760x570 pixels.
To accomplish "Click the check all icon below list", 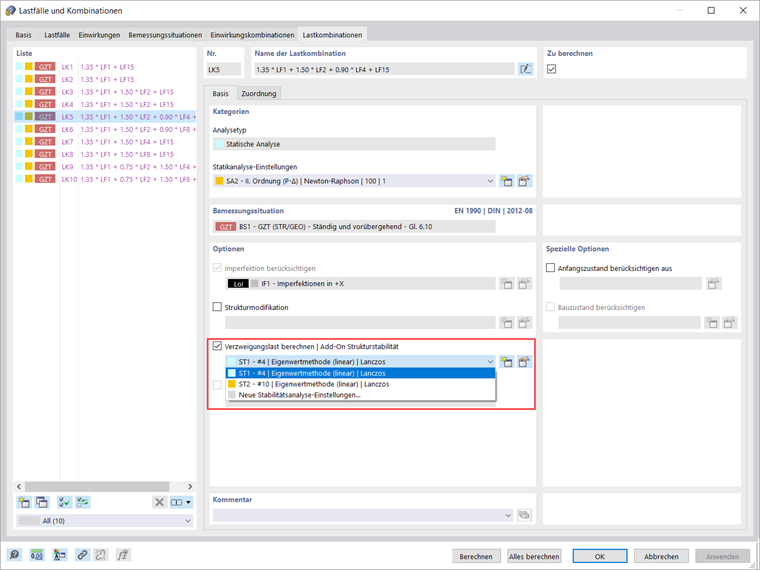I will (x=64, y=502).
